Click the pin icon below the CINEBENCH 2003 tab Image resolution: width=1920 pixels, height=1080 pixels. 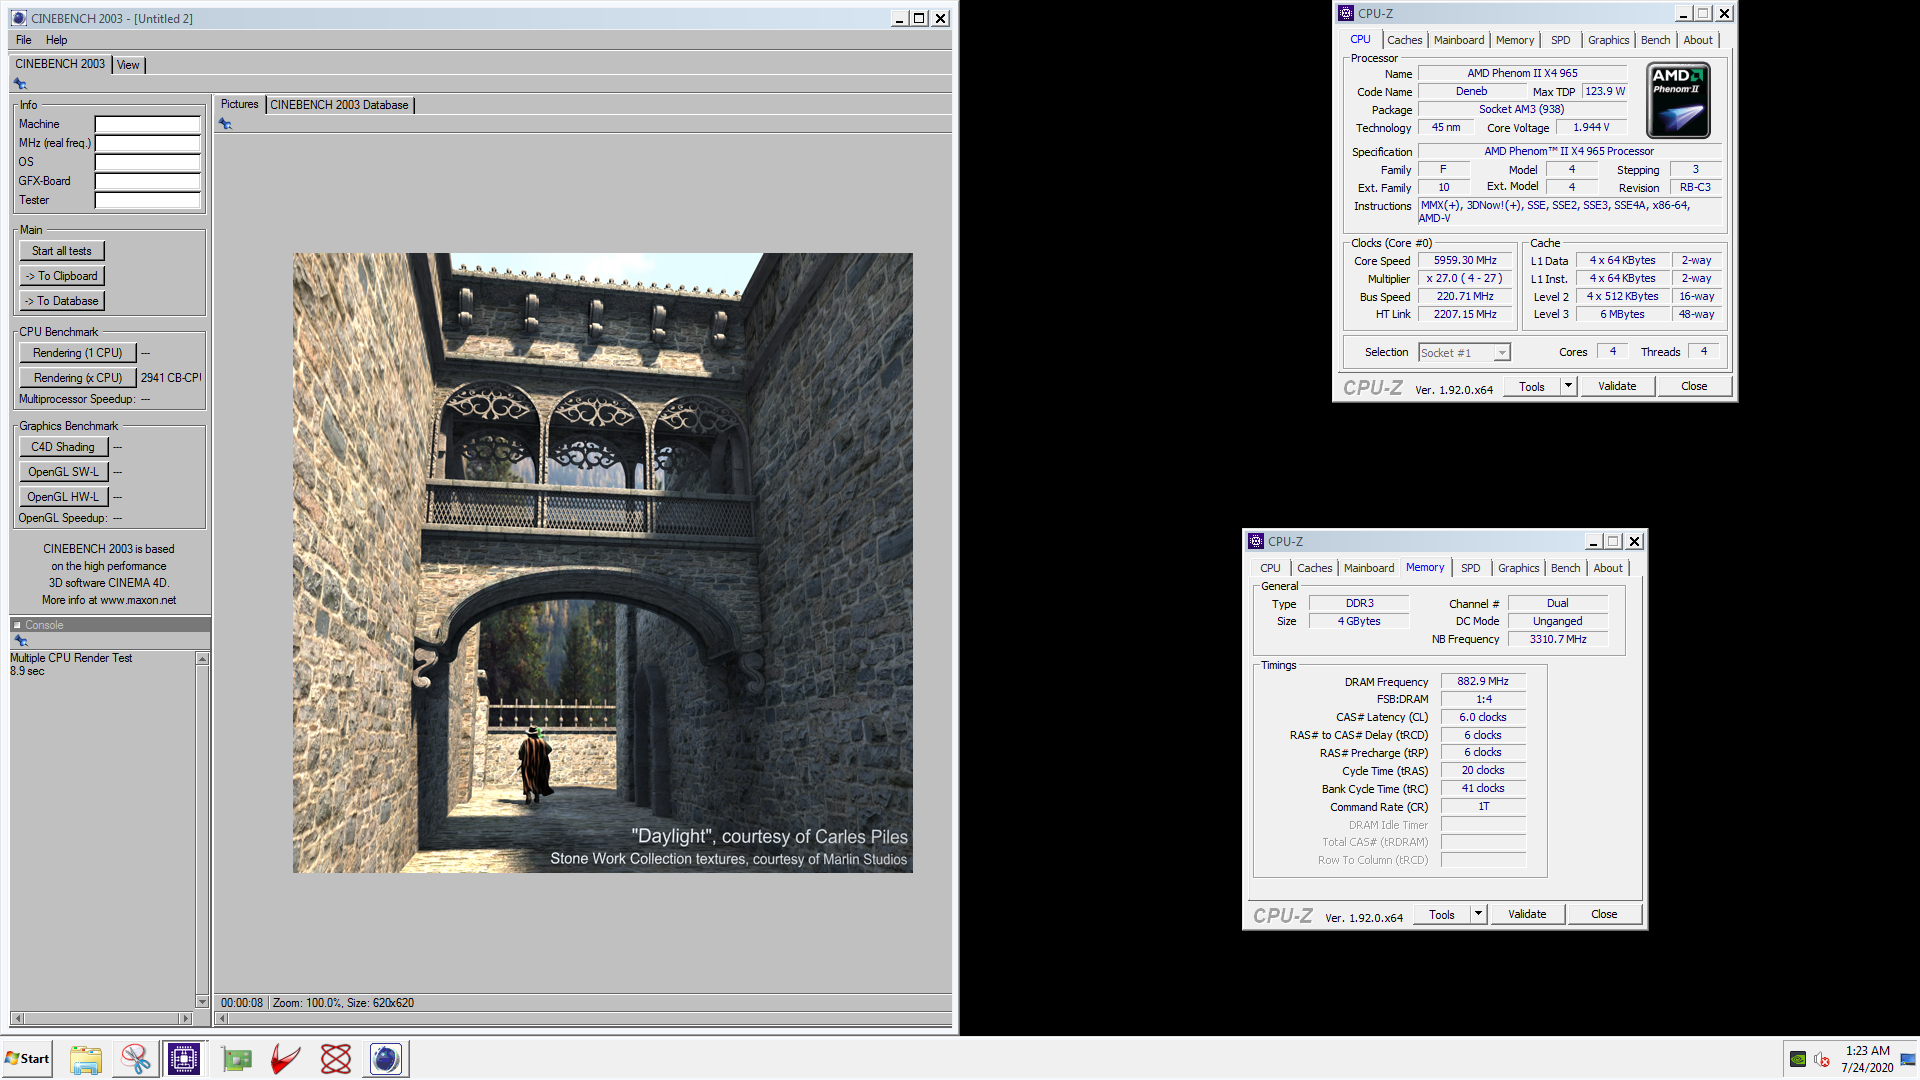point(20,84)
